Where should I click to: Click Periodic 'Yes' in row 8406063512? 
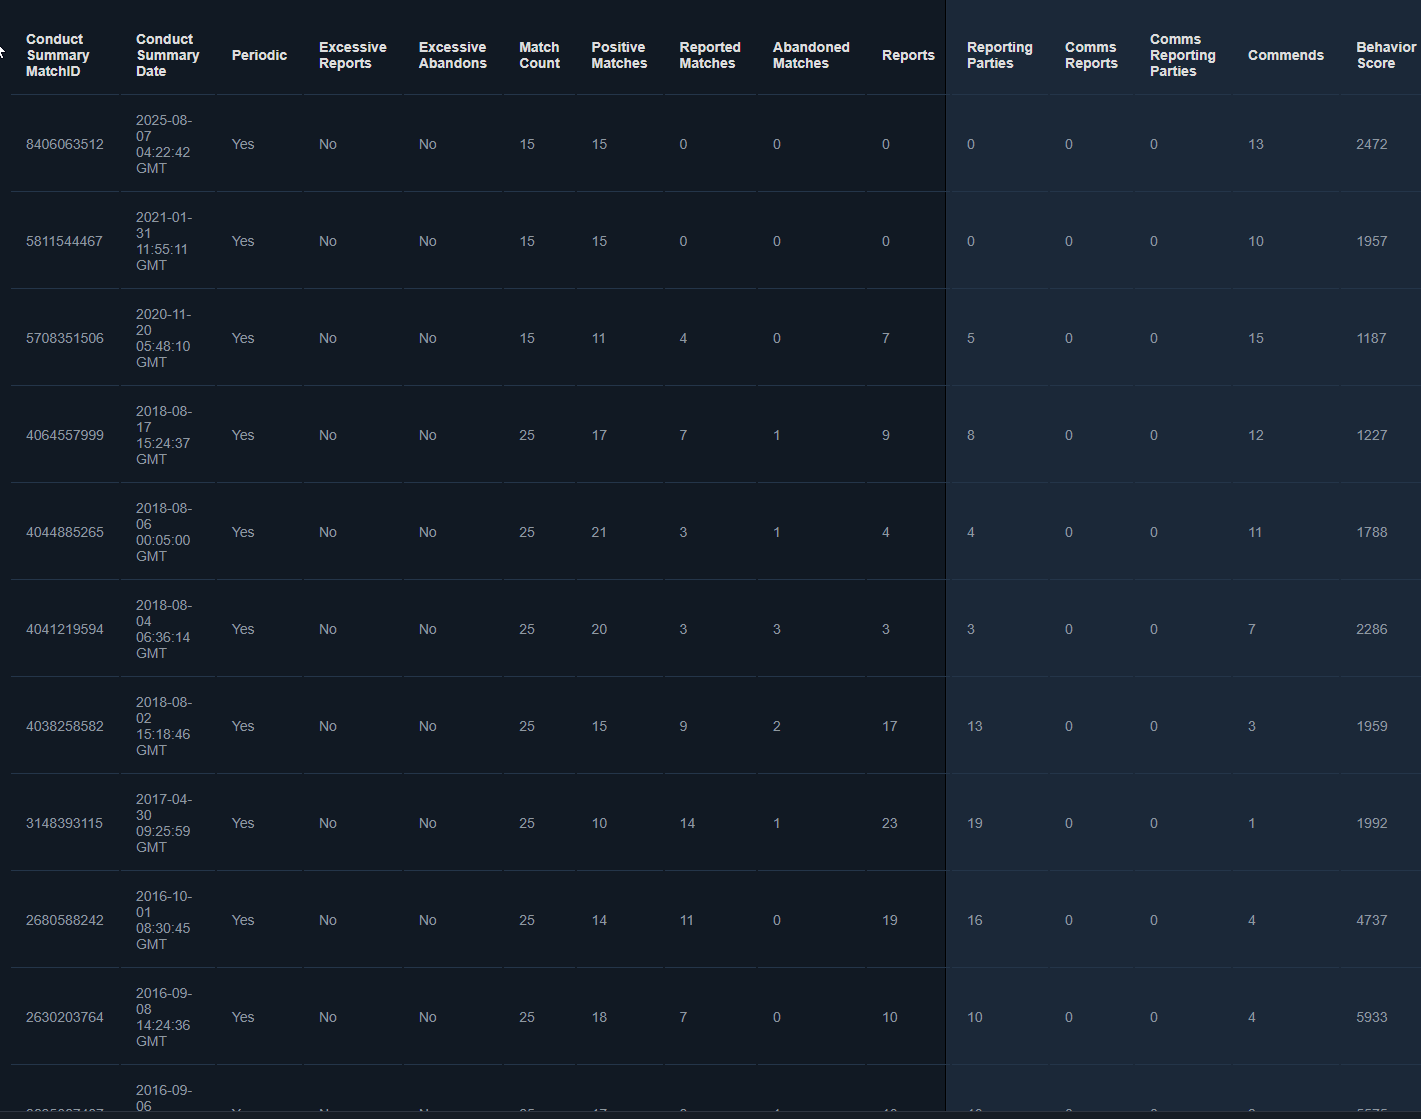pyautogui.click(x=243, y=144)
